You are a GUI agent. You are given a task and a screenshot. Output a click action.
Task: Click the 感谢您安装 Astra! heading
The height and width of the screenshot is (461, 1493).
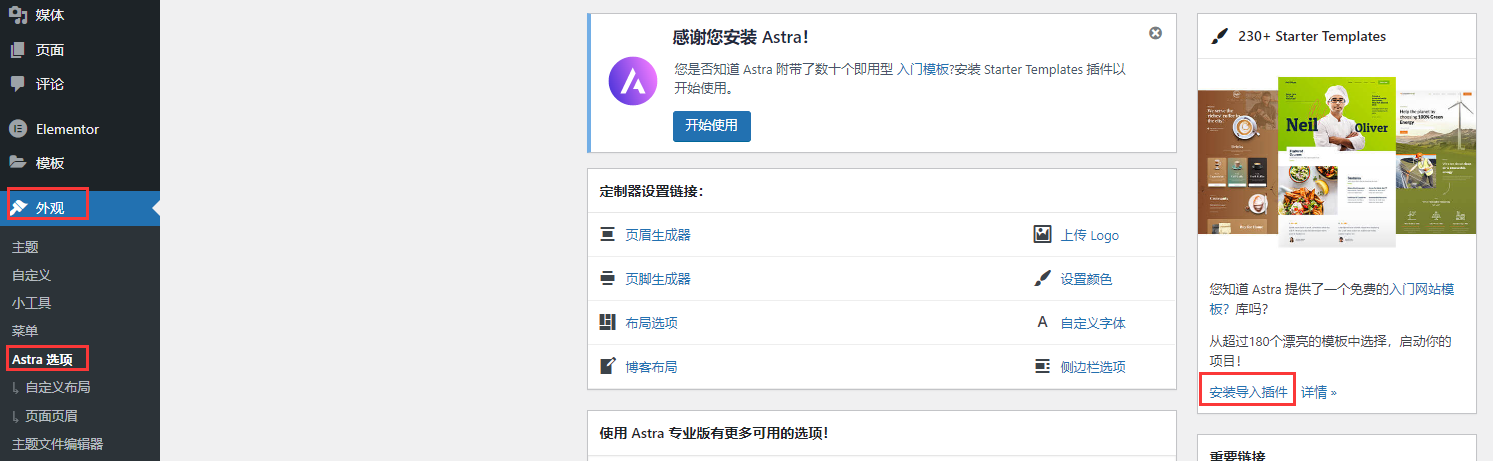tap(740, 37)
